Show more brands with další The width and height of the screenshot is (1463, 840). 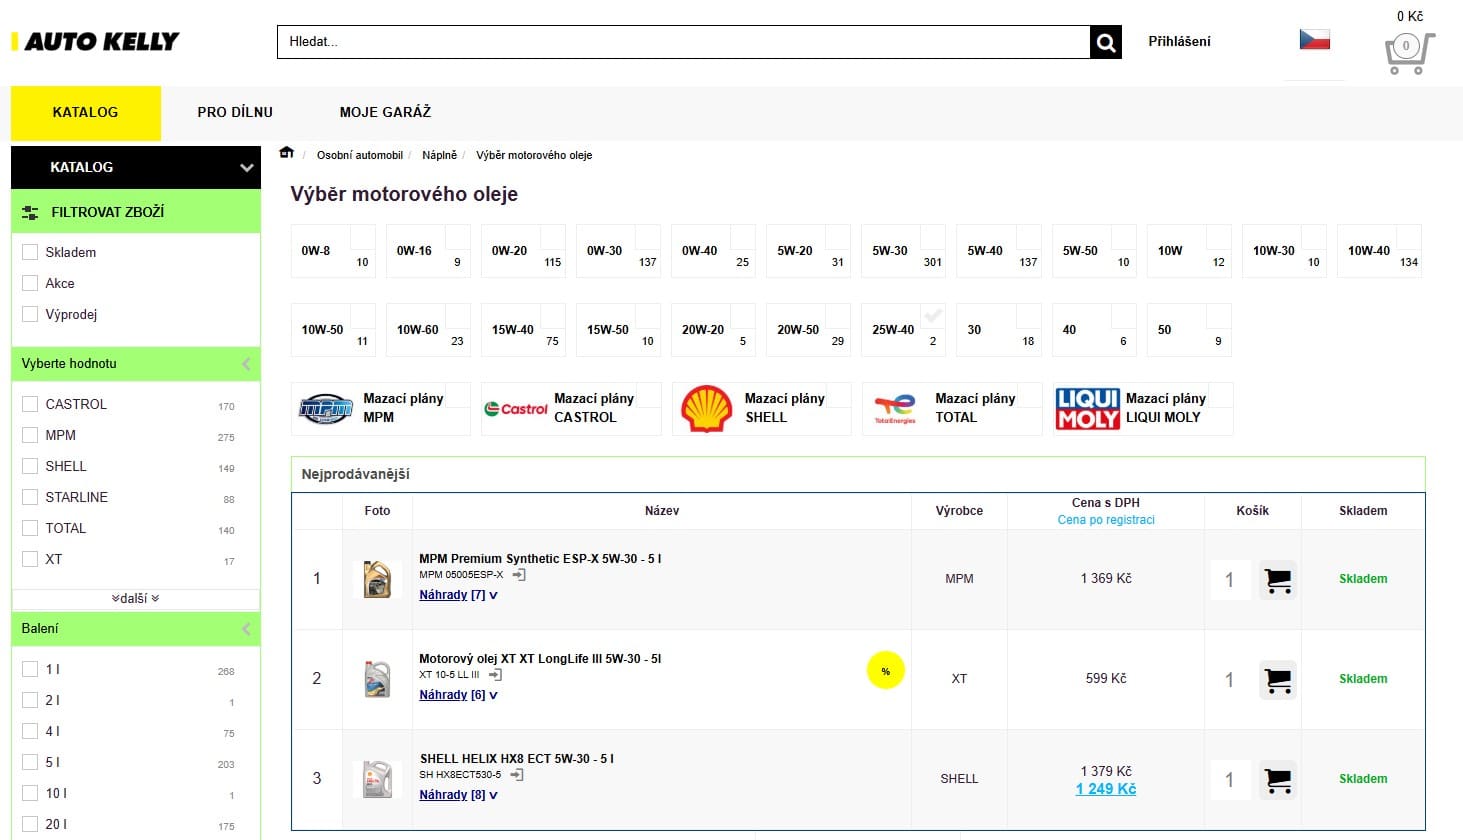tap(136, 598)
